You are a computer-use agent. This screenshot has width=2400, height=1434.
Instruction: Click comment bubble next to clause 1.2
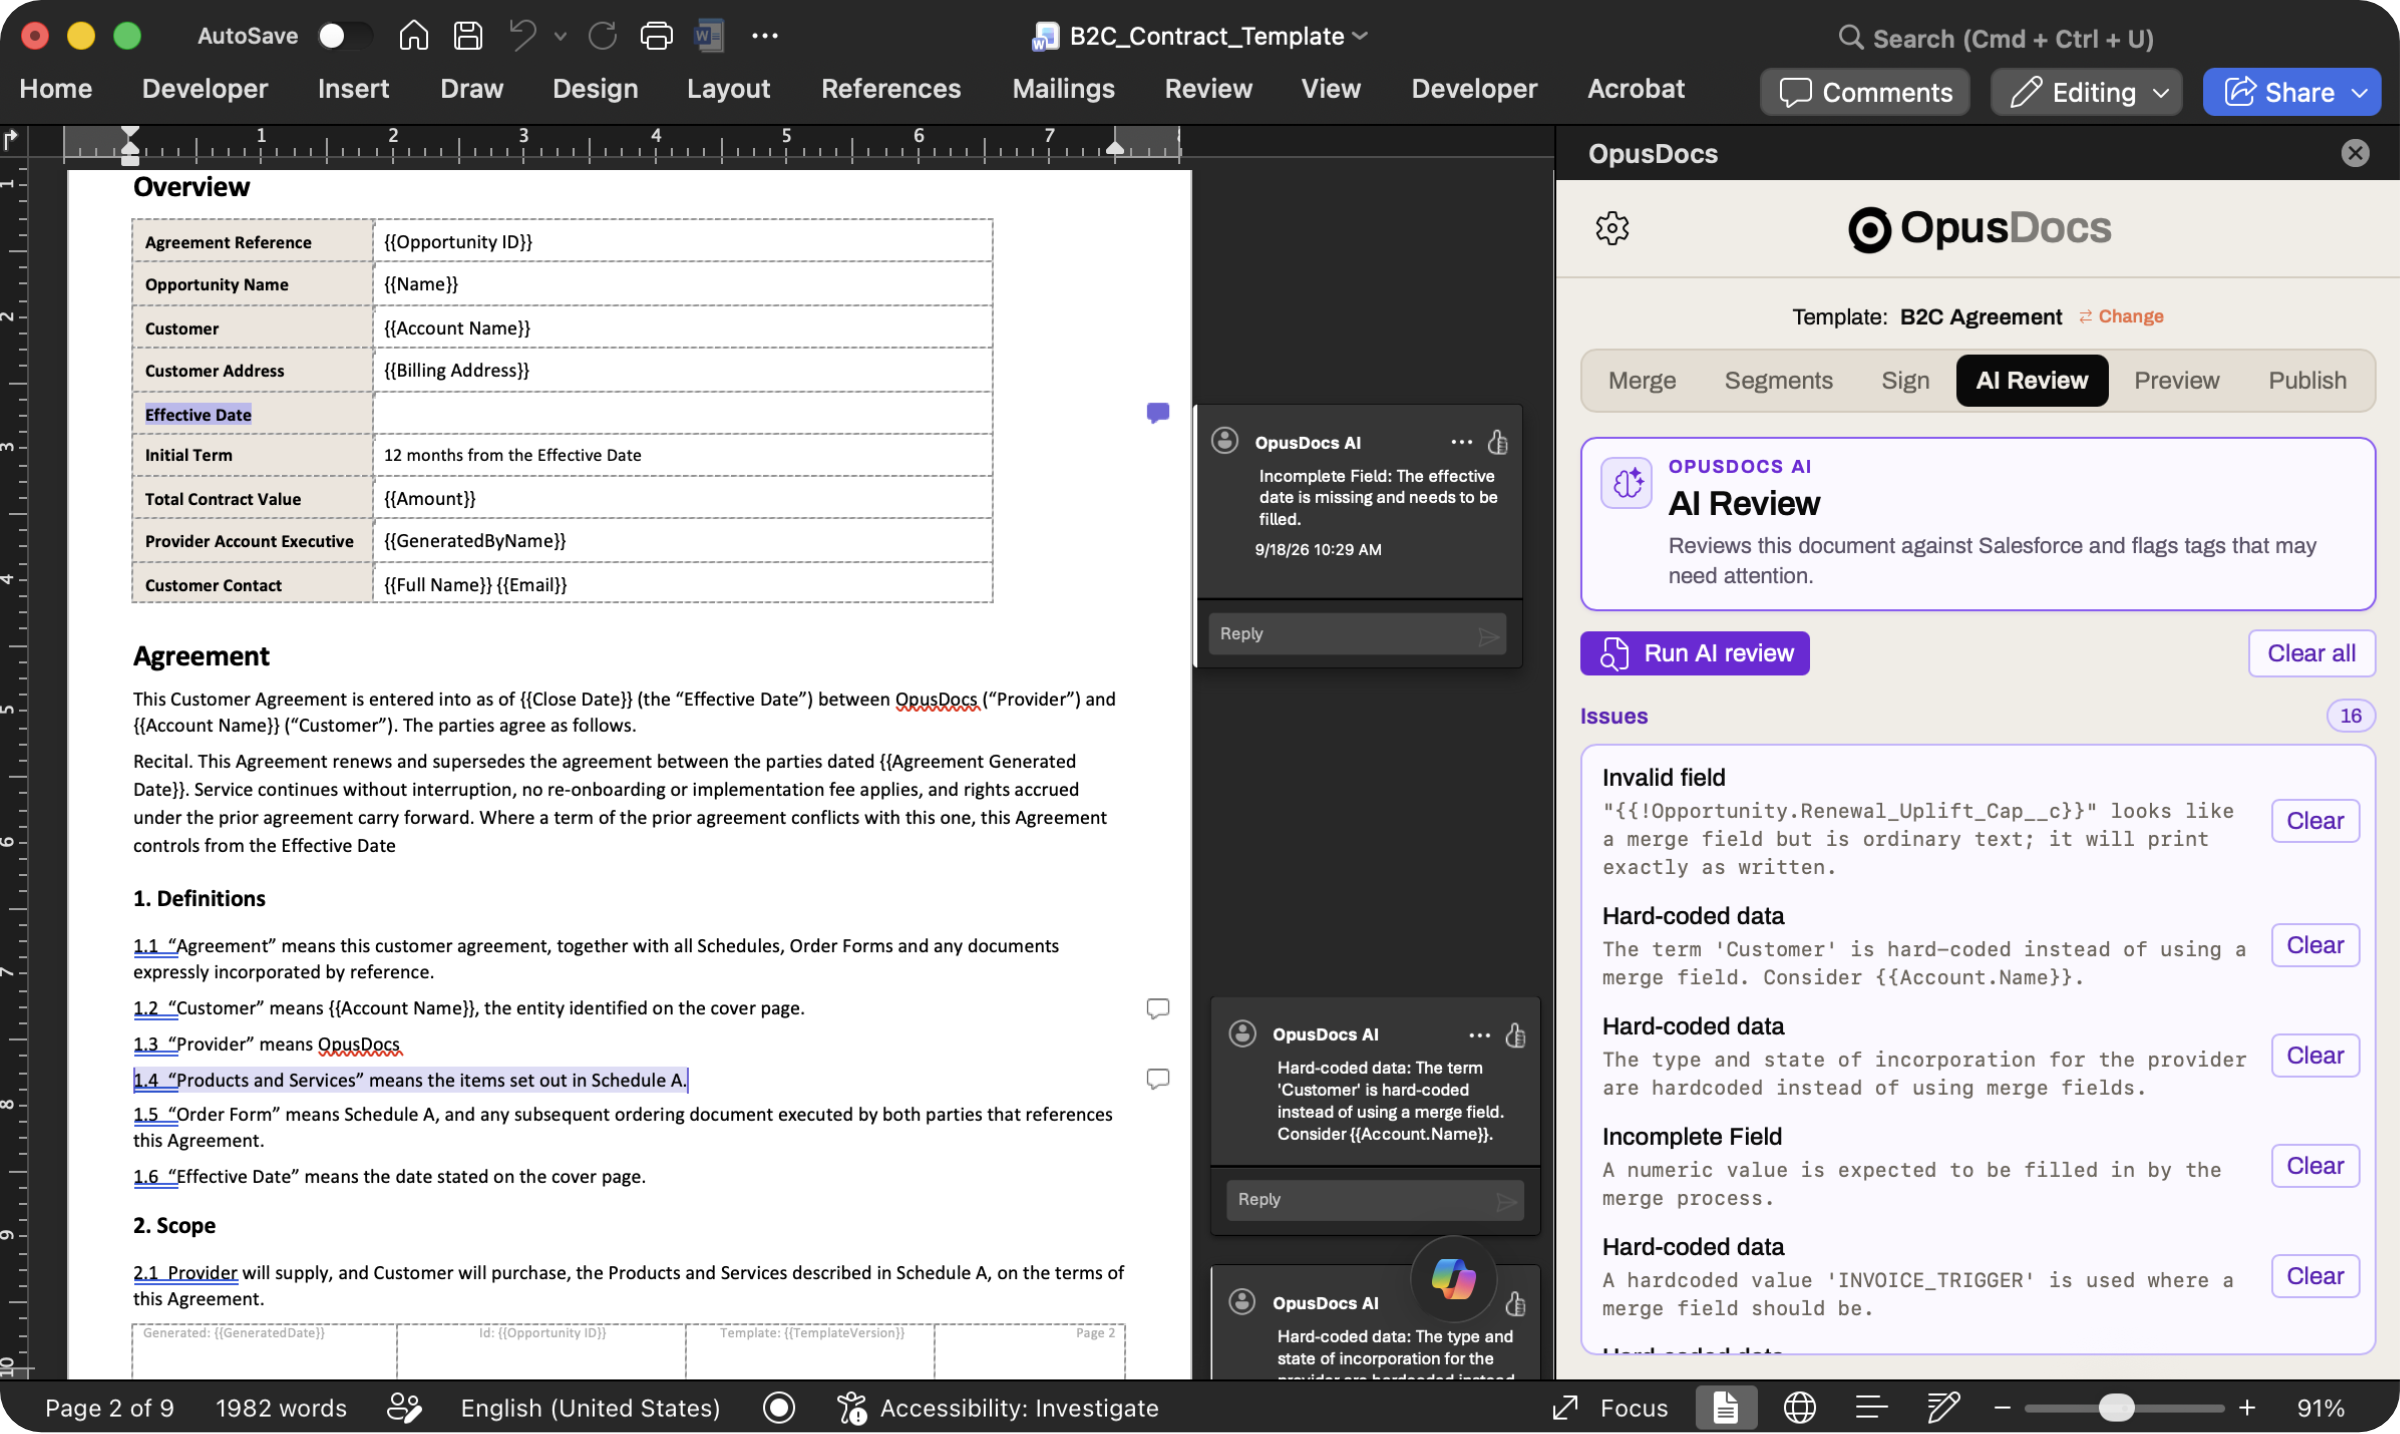(x=1158, y=1008)
